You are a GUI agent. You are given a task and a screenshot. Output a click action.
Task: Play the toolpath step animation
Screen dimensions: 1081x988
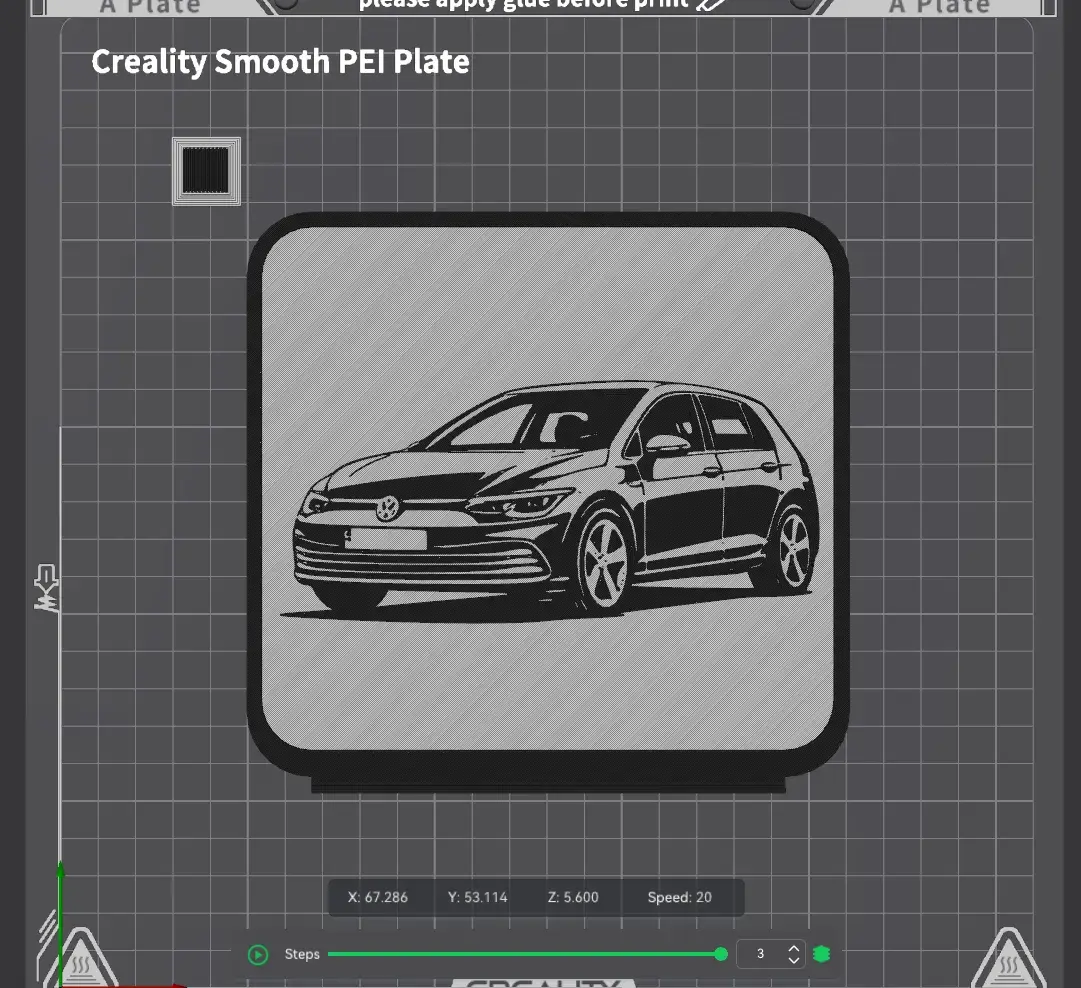(x=258, y=954)
